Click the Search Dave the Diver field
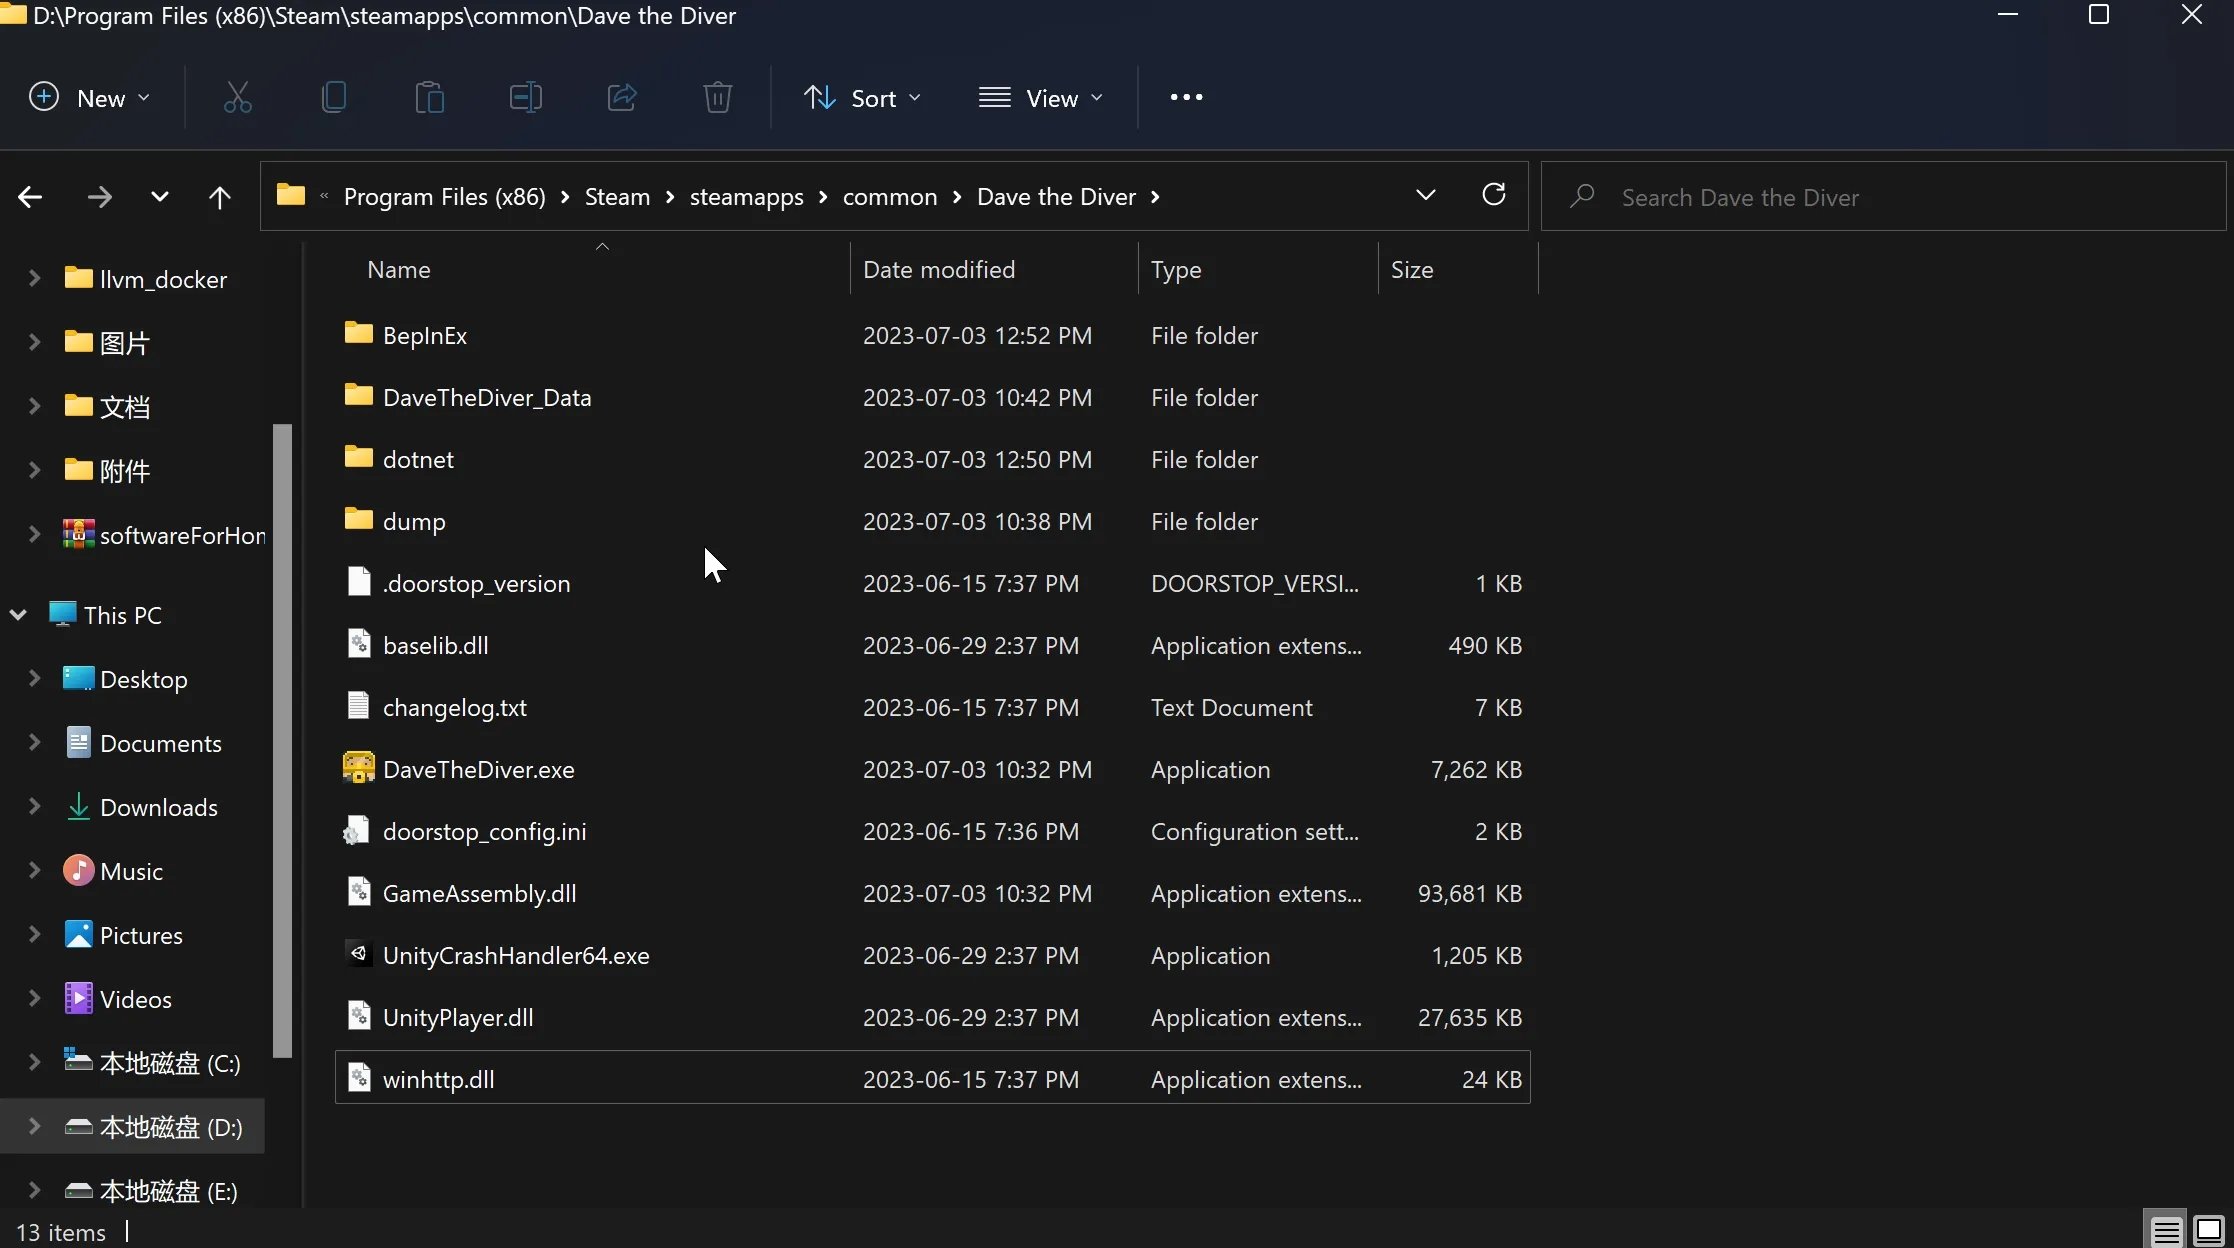Viewport: 2234px width, 1248px height. click(x=1883, y=197)
